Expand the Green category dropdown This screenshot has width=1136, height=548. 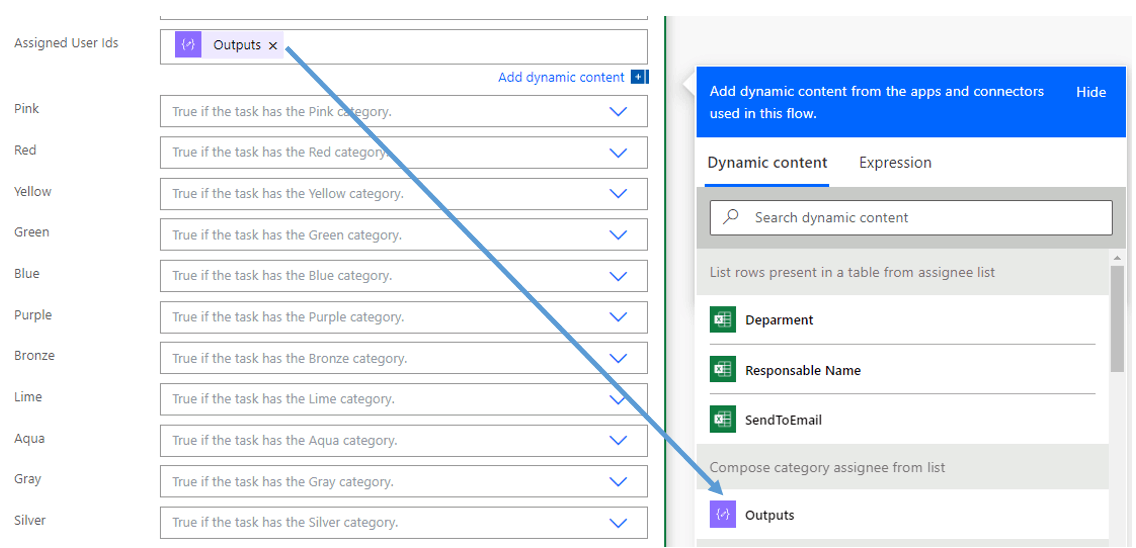pyautogui.click(x=618, y=235)
